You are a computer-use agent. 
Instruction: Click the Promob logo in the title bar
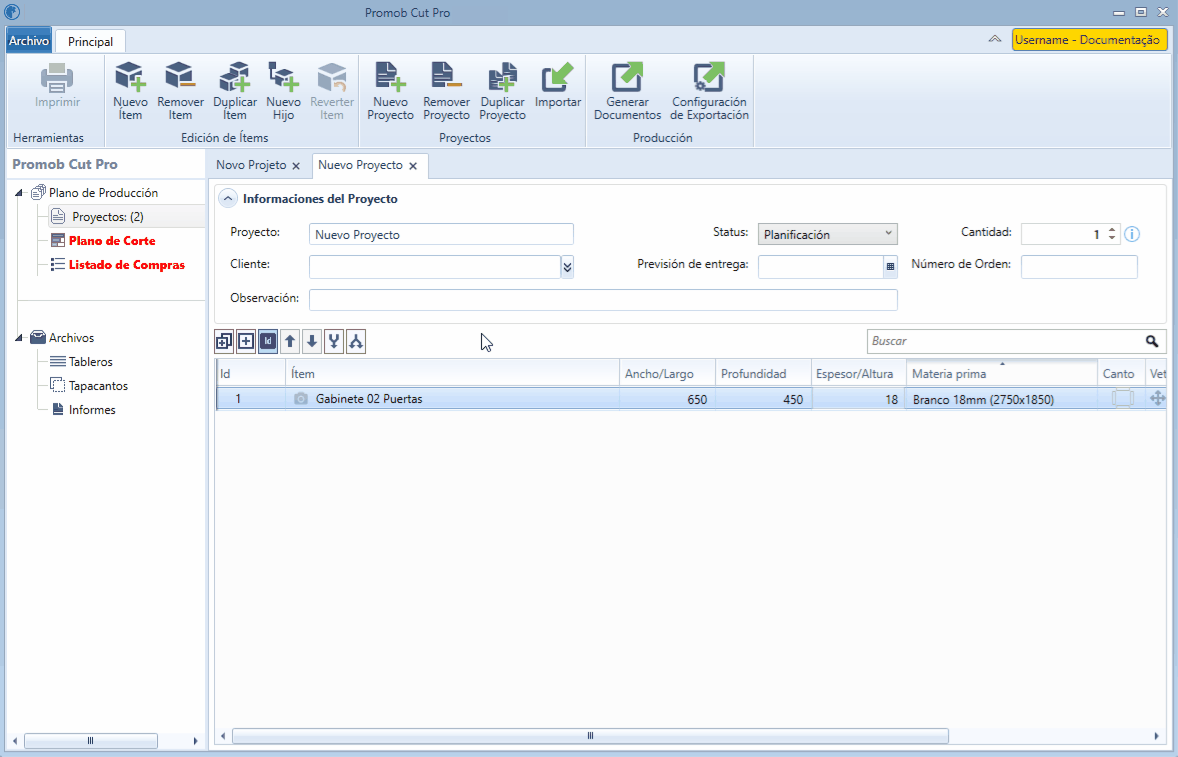pyautogui.click(x=12, y=12)
